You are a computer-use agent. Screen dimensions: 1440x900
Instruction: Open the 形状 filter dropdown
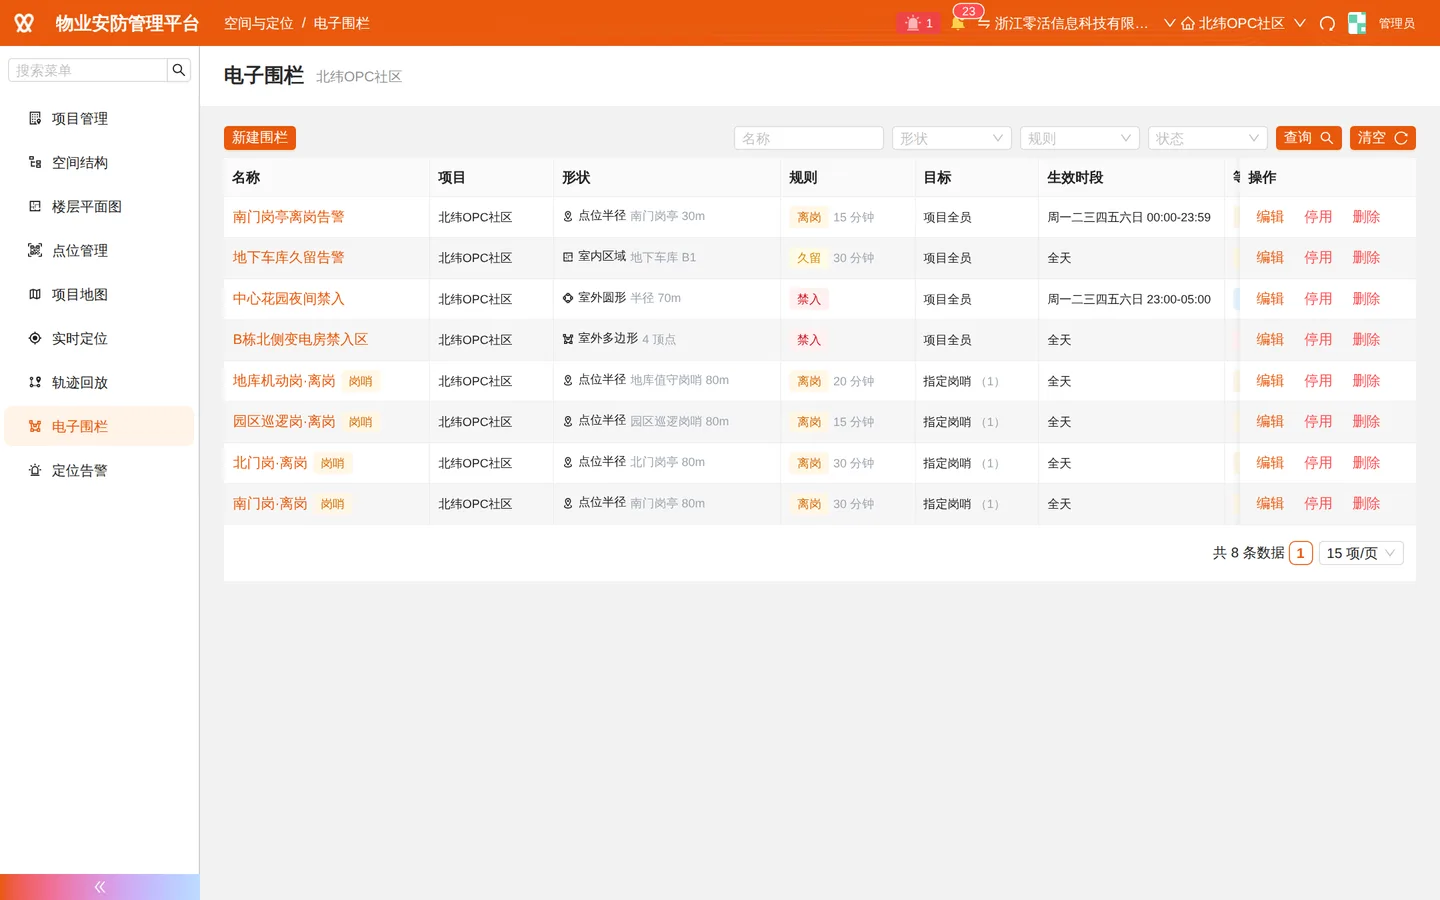coord(951,138)
